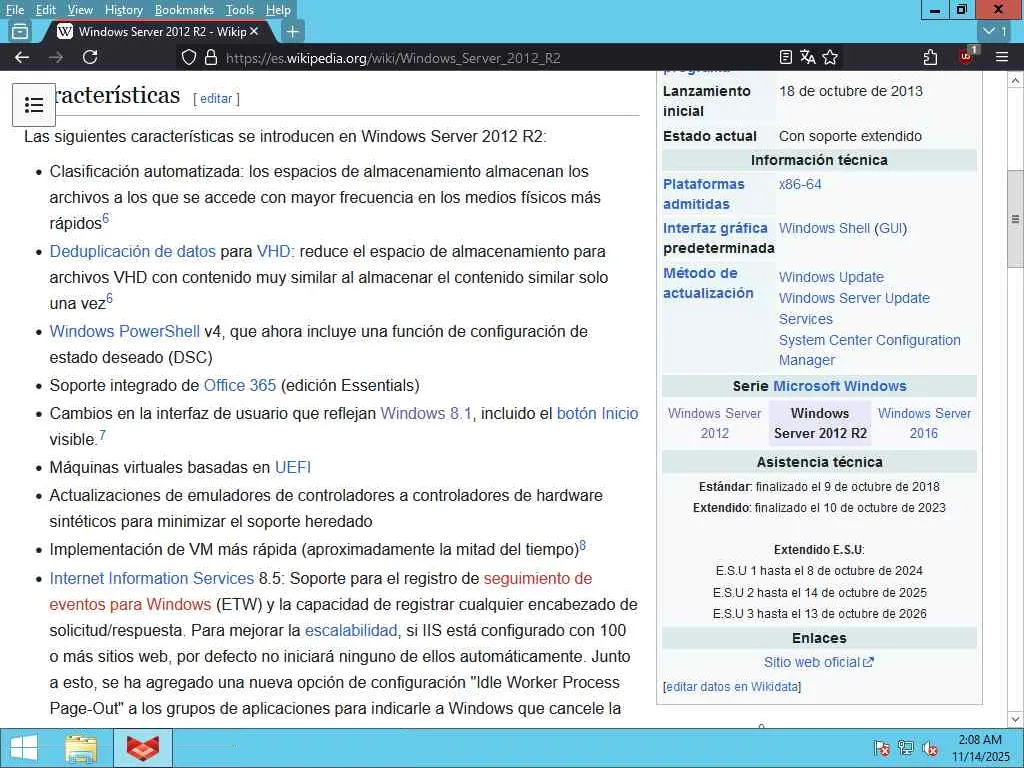Click the network tray icon

click(x=906, y=748)
